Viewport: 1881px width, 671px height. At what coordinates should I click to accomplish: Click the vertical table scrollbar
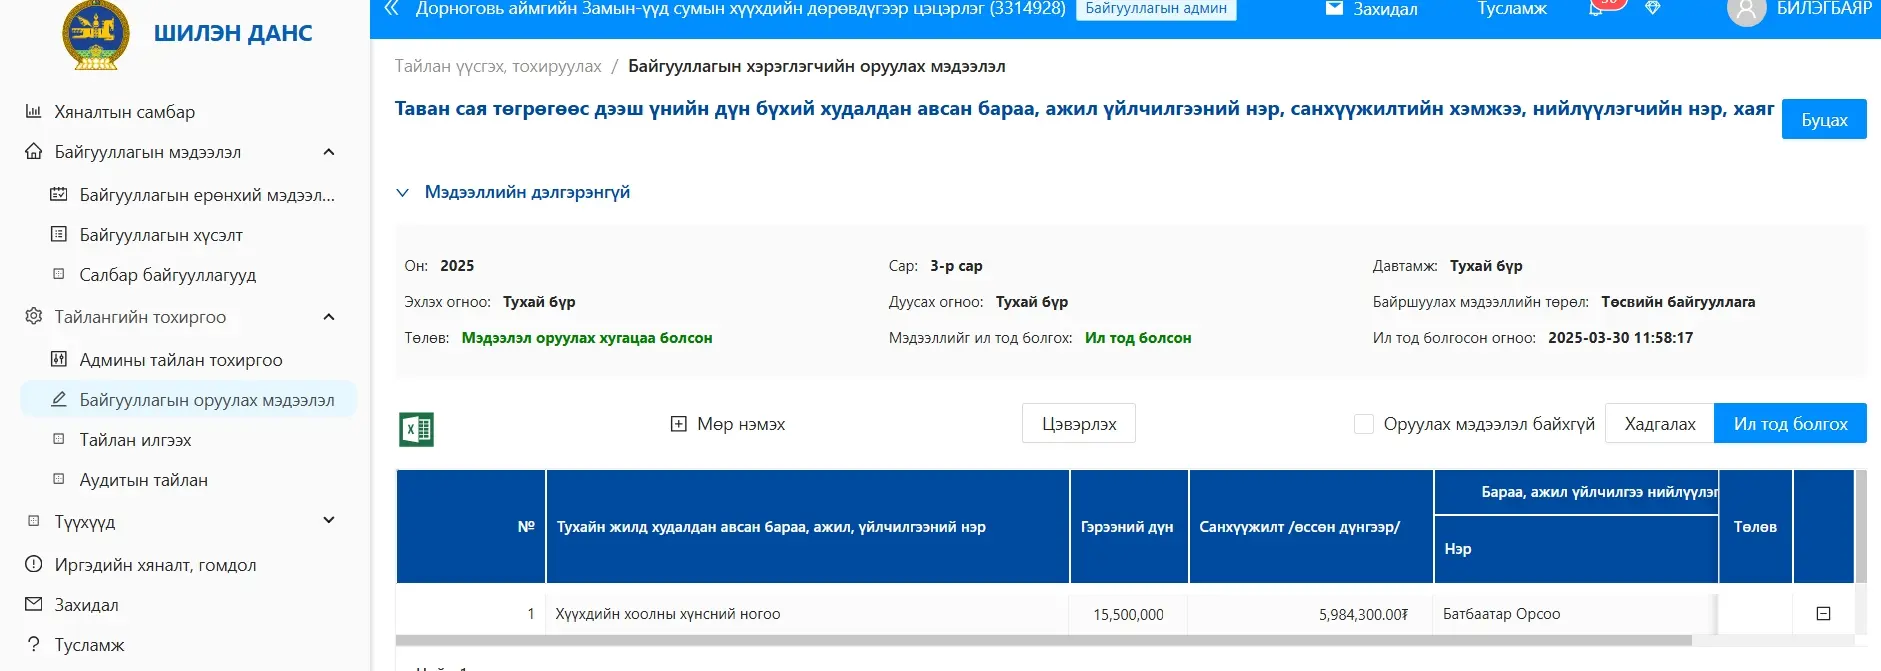click(x=1861, y=526)
